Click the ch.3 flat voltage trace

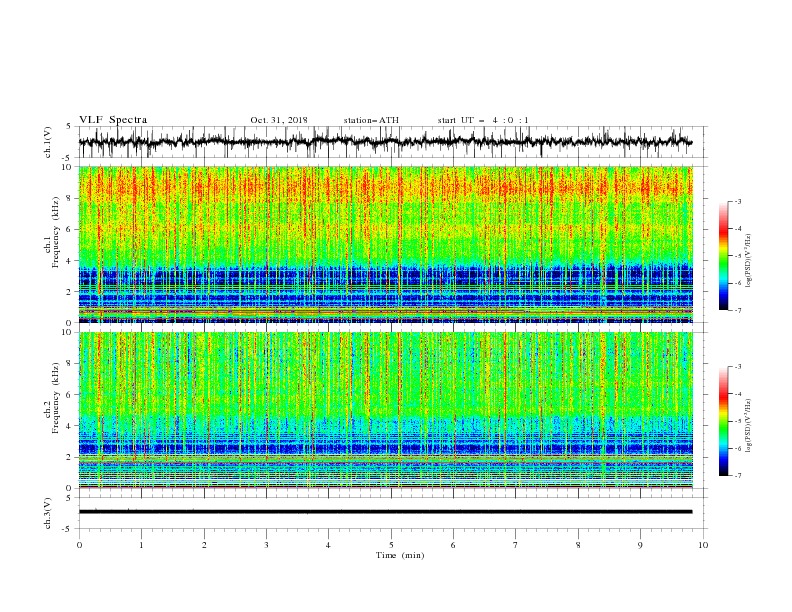click(x=385, y=512)
